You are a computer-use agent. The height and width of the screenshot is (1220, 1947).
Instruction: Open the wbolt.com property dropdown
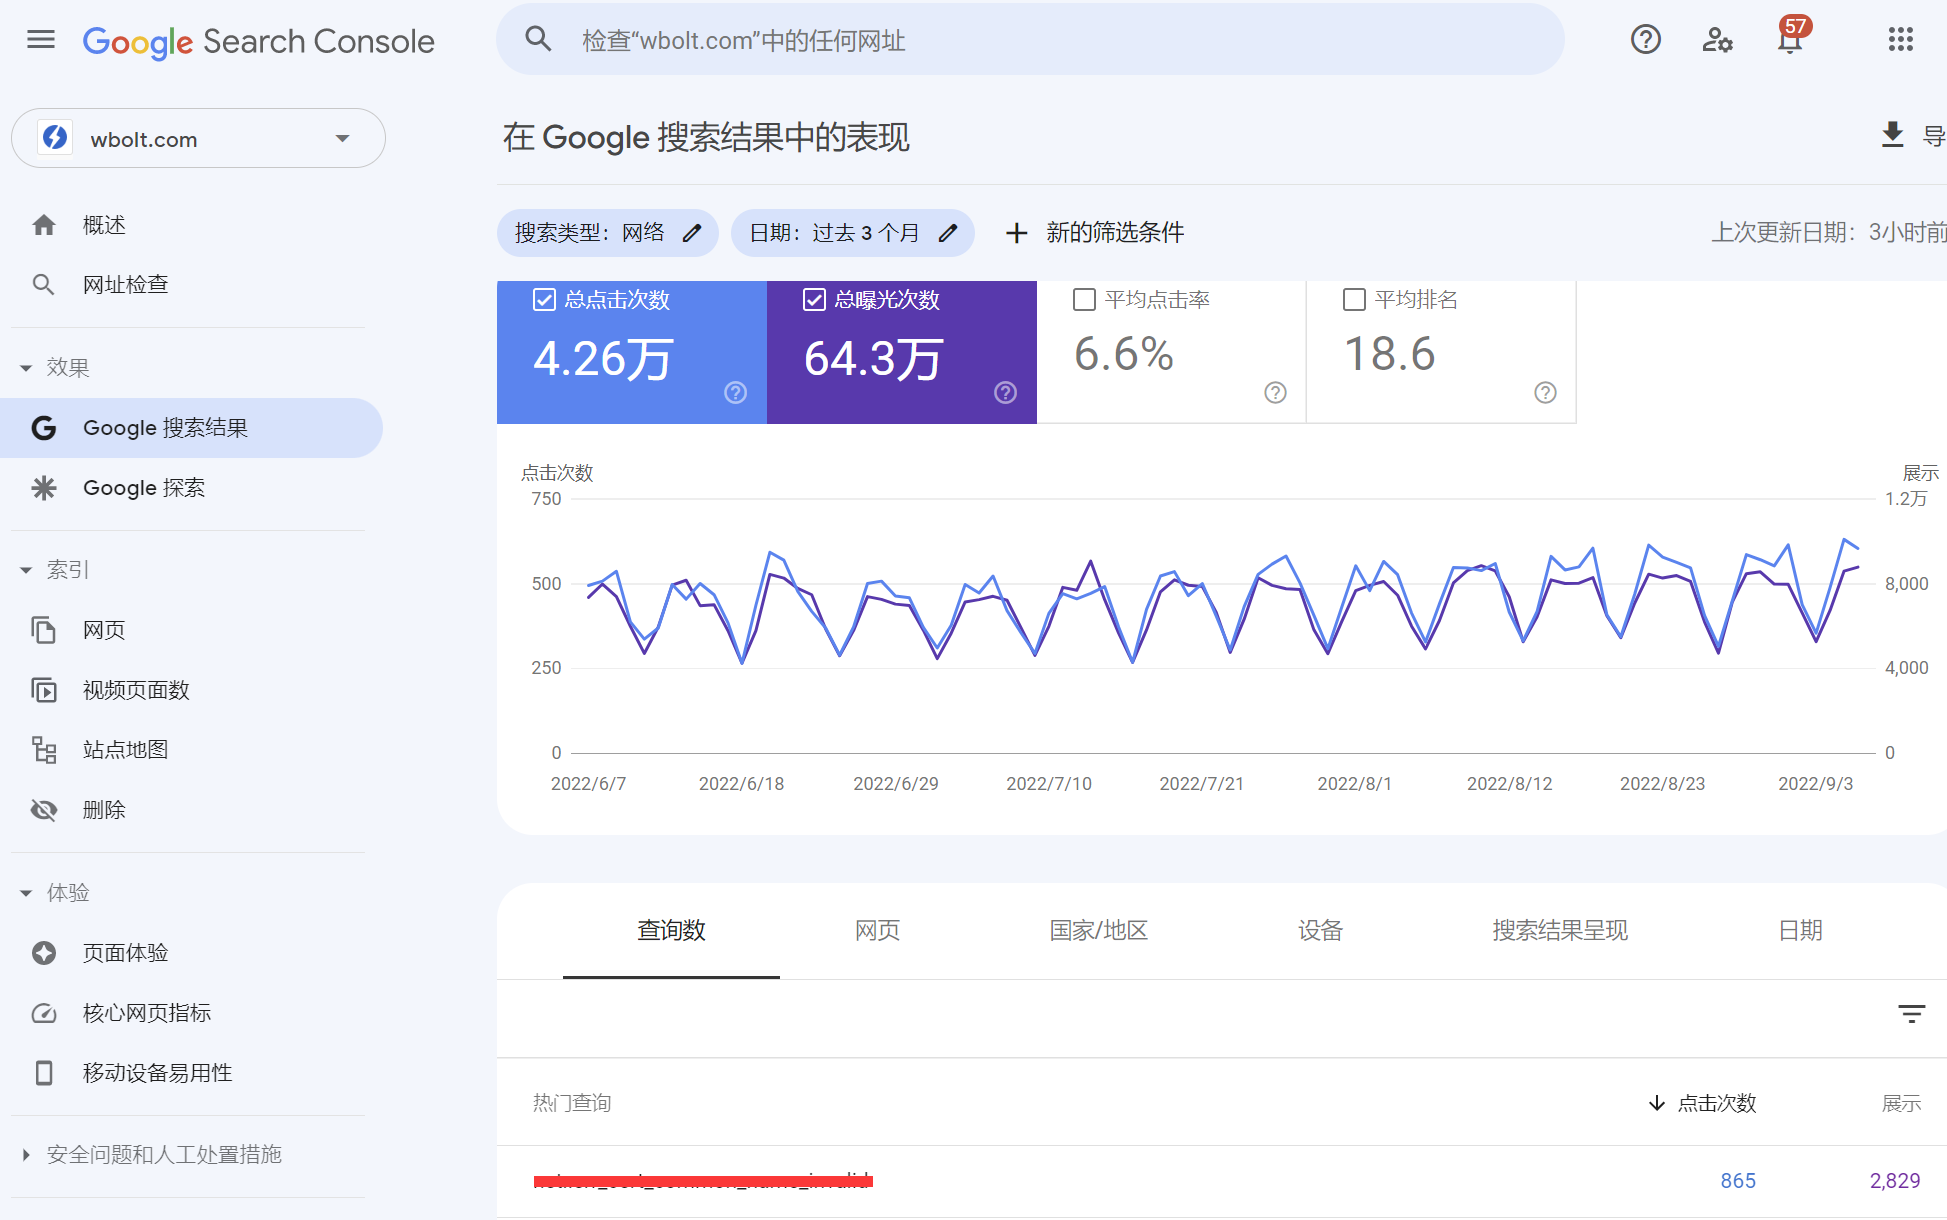pos(342,138)
